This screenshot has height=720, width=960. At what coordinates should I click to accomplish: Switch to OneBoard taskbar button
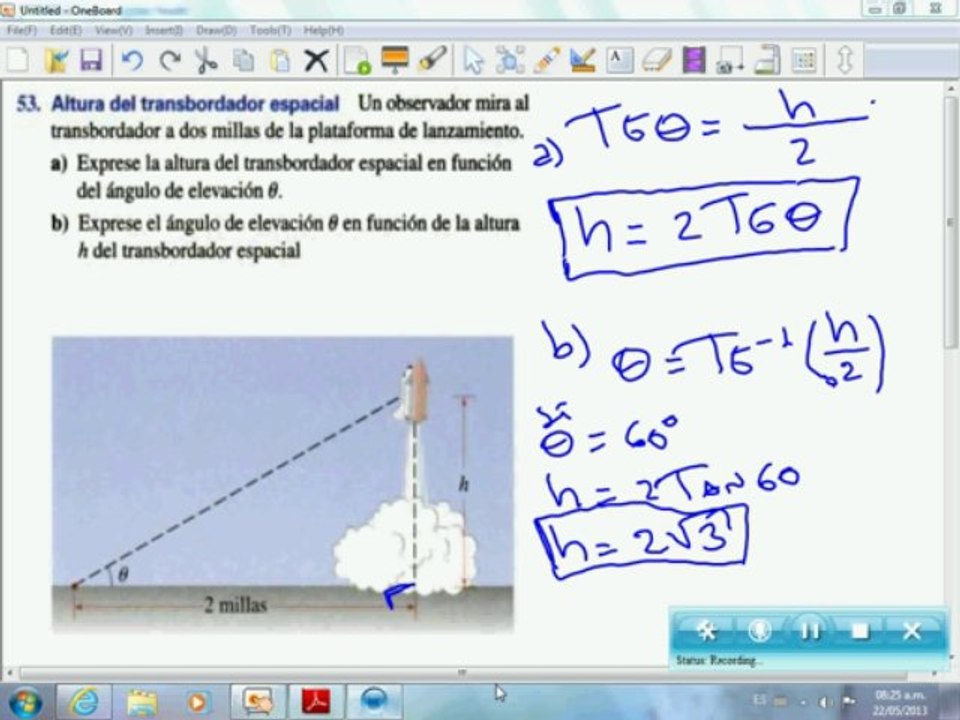click(257, 702)
